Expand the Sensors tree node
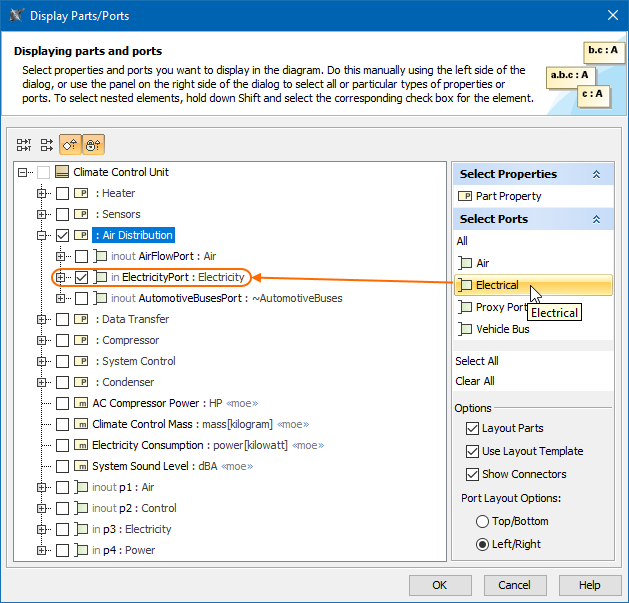The image size is (629, 603). point(42,214)
